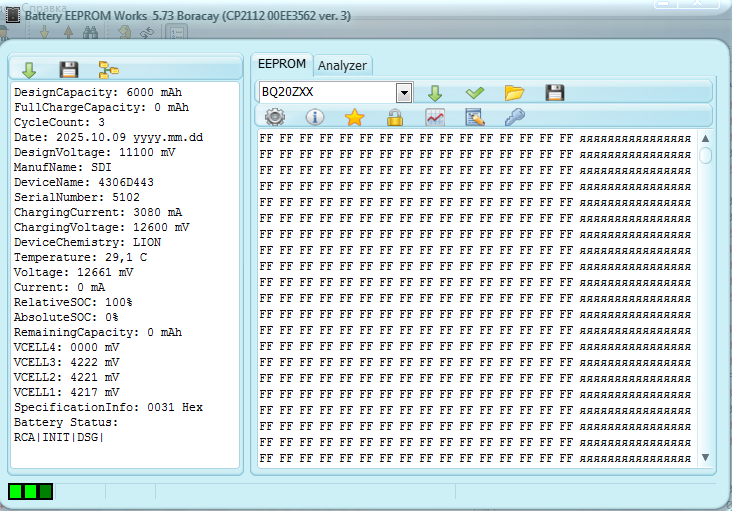Click the green read arrow beside chip dropdown
The height and width of the screenshot is (511, 732).
435,93
